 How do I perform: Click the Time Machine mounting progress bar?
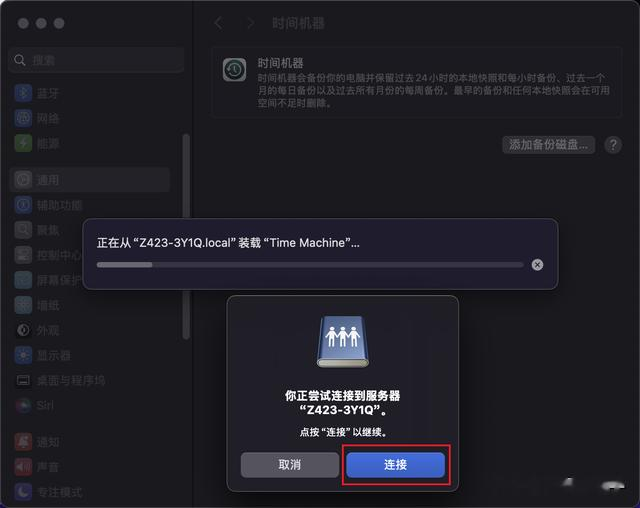pos(310,265)
